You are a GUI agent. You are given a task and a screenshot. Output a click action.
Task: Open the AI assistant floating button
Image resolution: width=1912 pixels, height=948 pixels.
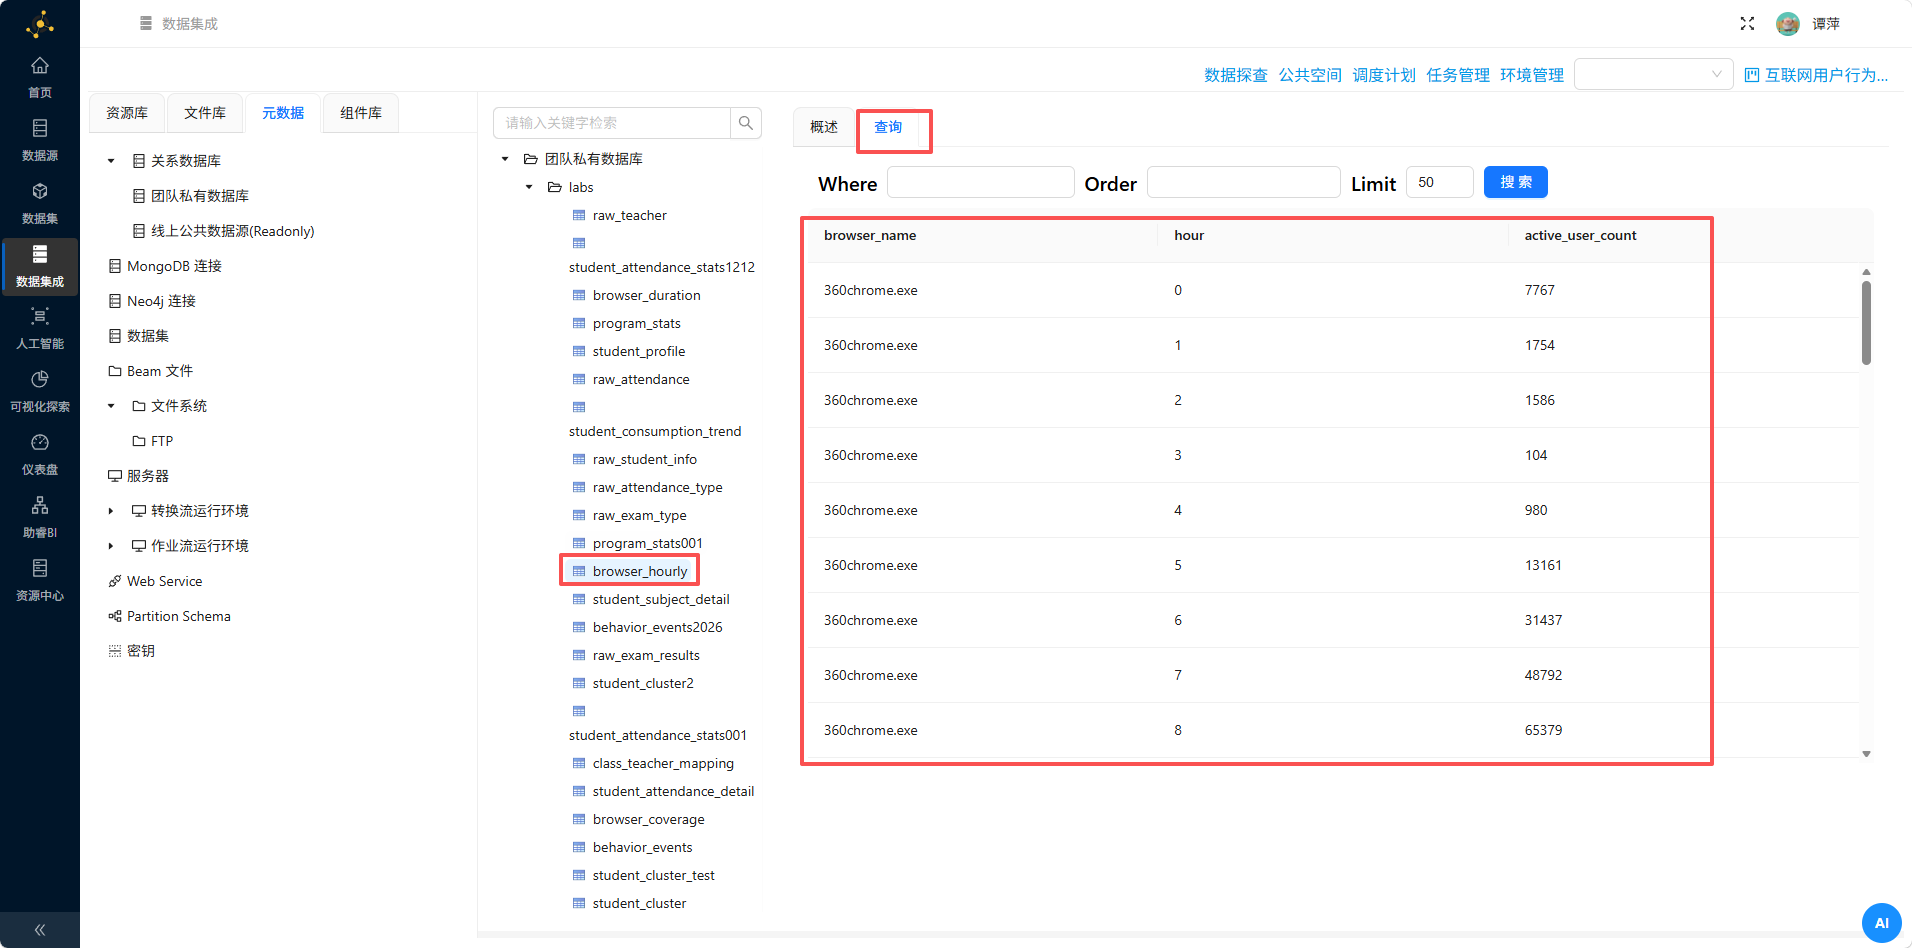1881,923
